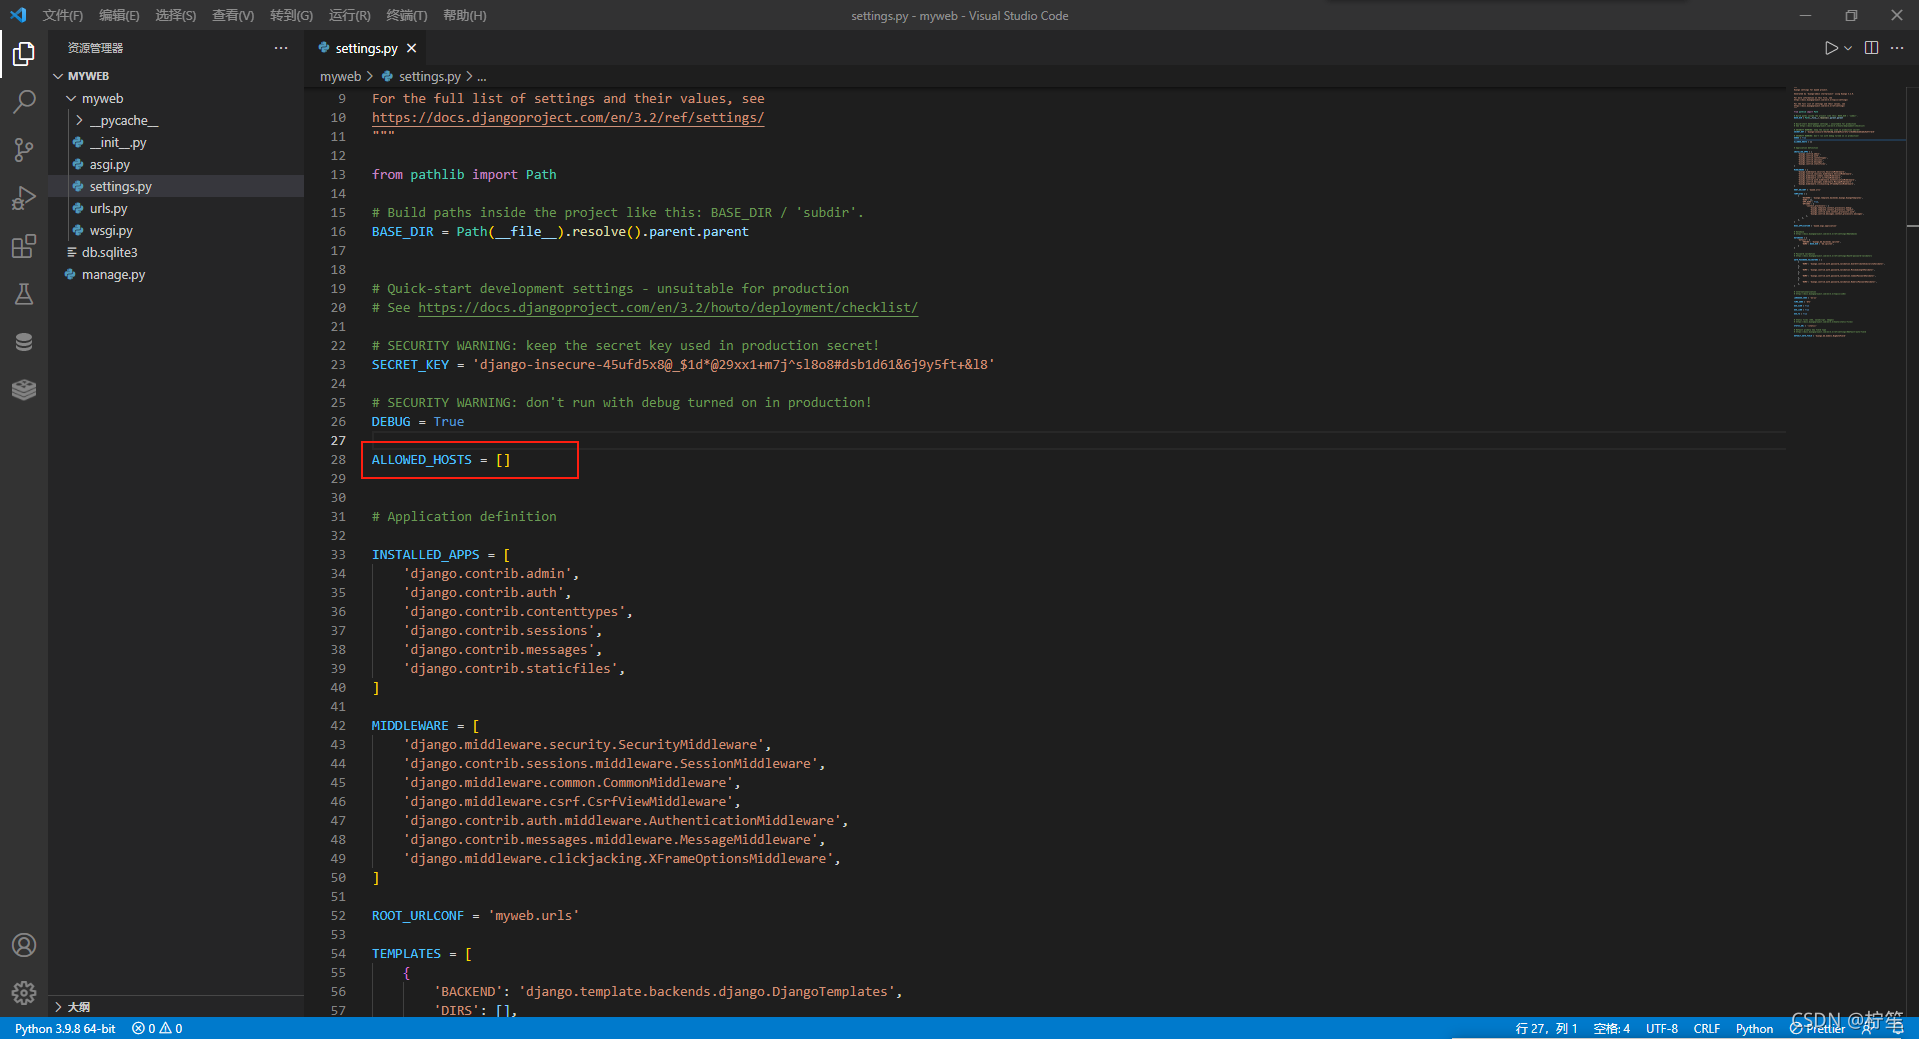1919x1039 pixels.
Task: Open asgi.py from the explorer
Action: tap(176, 164)
